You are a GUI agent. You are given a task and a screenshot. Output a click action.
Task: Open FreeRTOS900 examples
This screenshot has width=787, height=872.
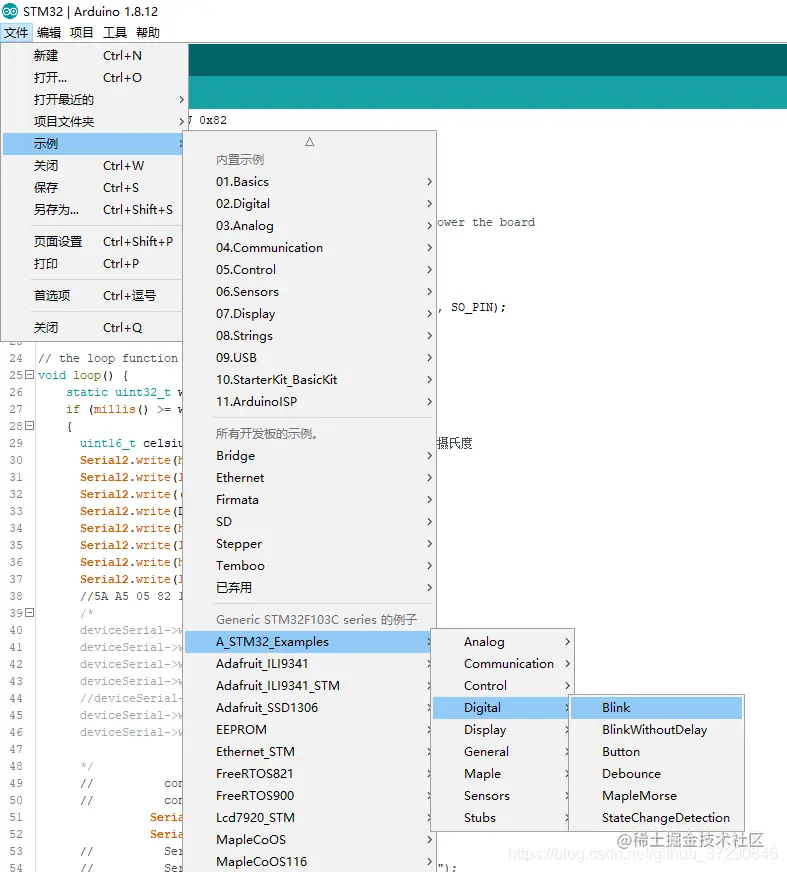(x=309, y=795)
